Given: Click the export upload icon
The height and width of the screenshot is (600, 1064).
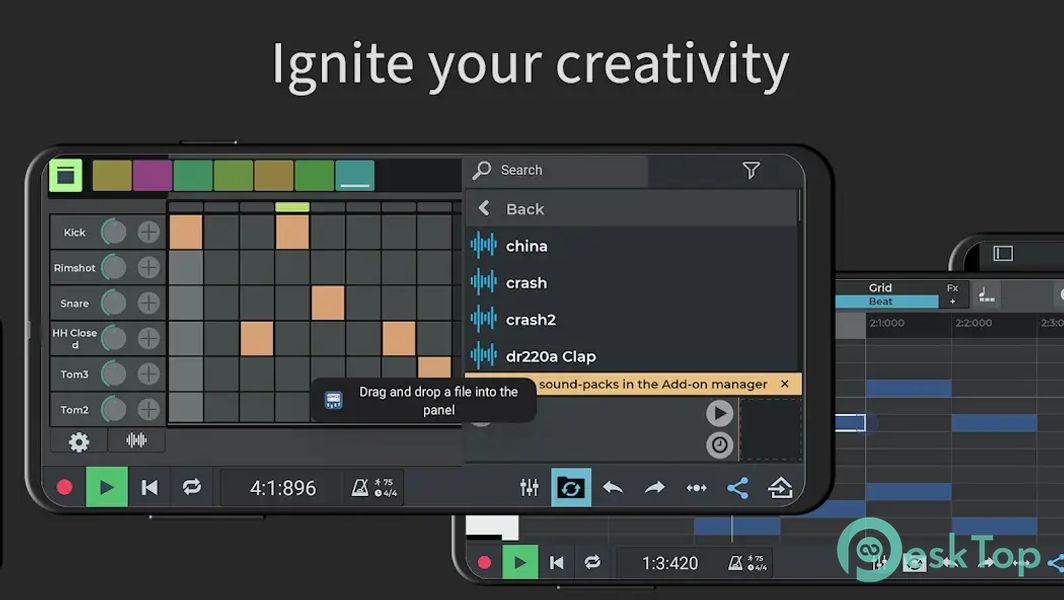Looking at the screenshot, I should coord(780,487).
